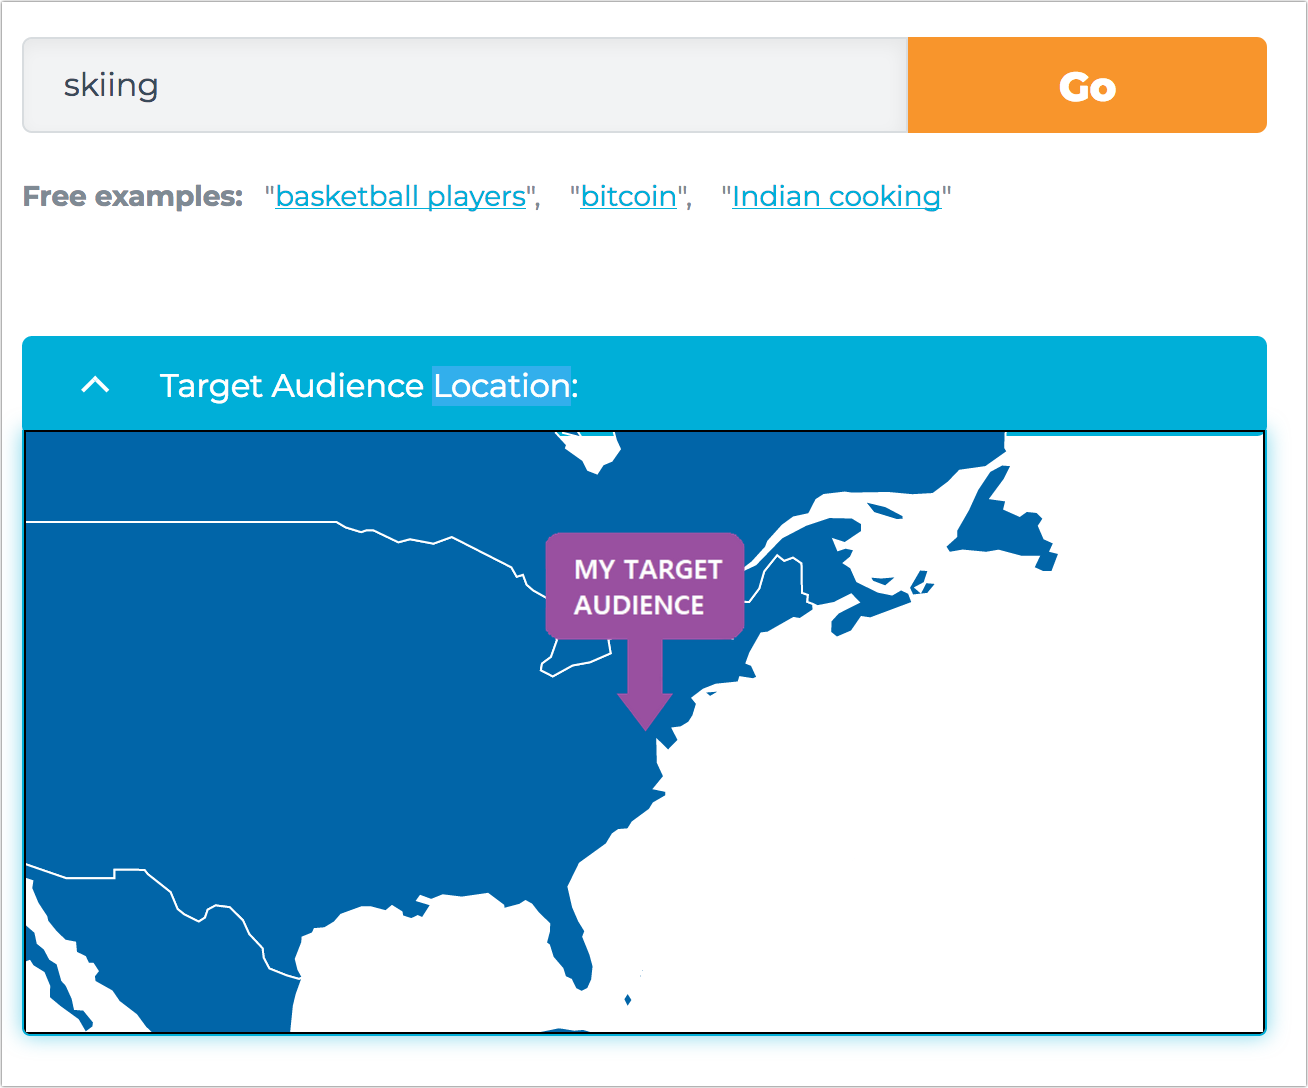This screenshot has height=1088, width=1308.
Task: Click the "MY TARGET AUDIENCE" purple label
Action: [645, 586]
